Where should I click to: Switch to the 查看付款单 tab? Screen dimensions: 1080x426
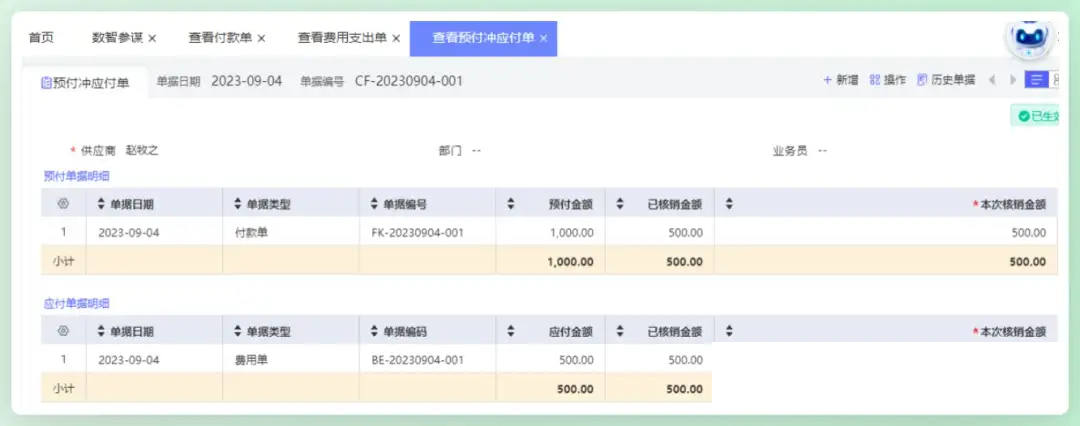pos(220,38)
